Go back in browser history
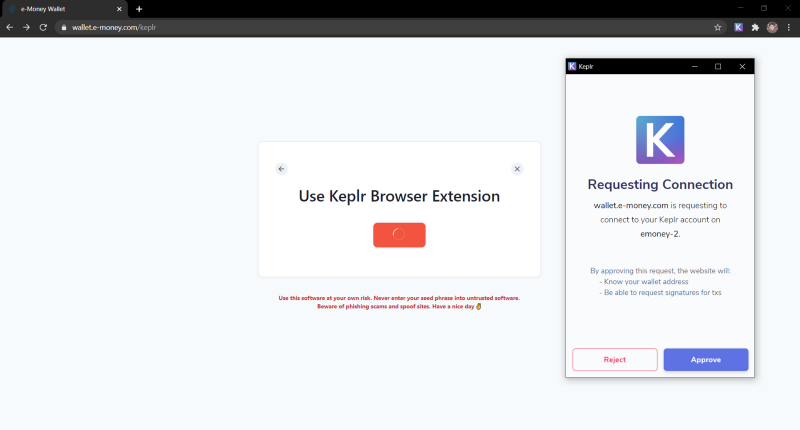 click(x=10, y=28)
